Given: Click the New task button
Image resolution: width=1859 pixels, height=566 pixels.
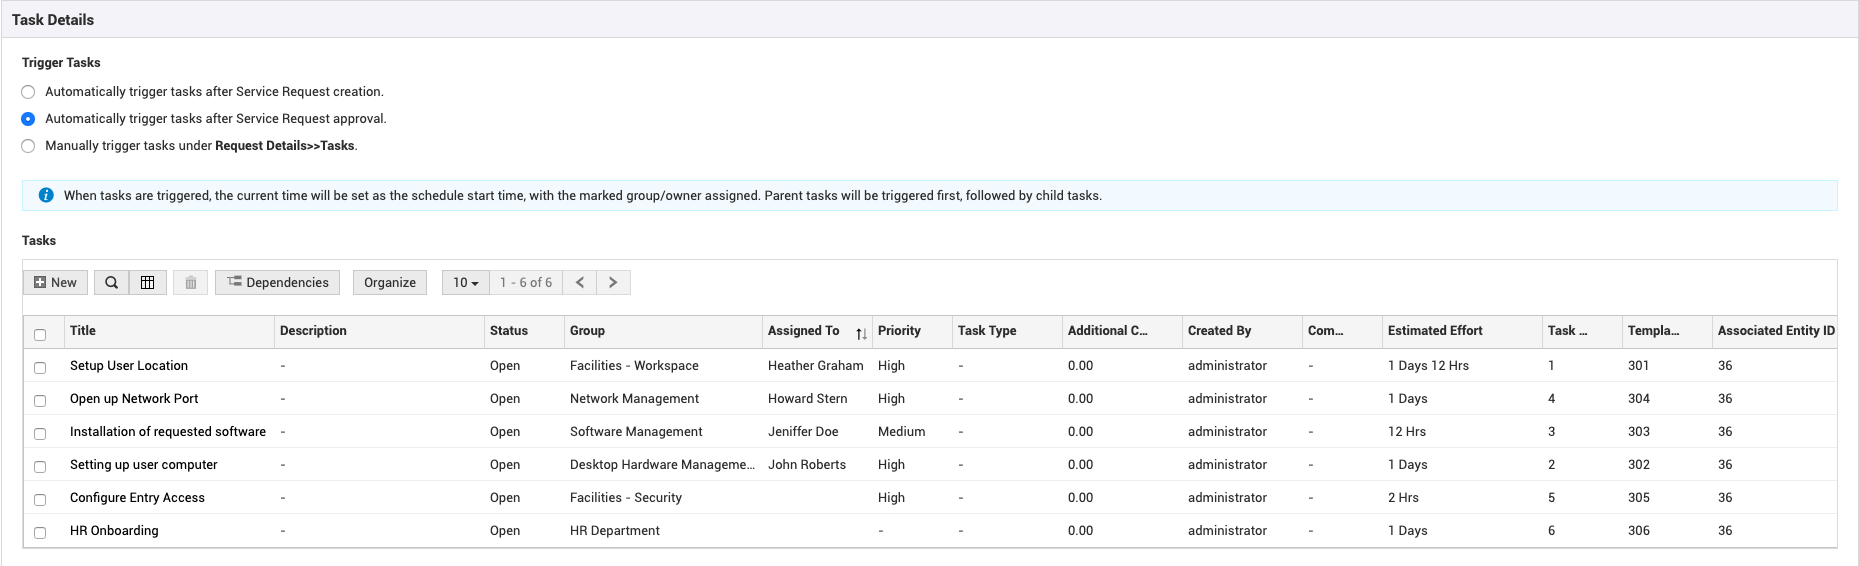Looking at the screenshot, I should tap(56, 283).
